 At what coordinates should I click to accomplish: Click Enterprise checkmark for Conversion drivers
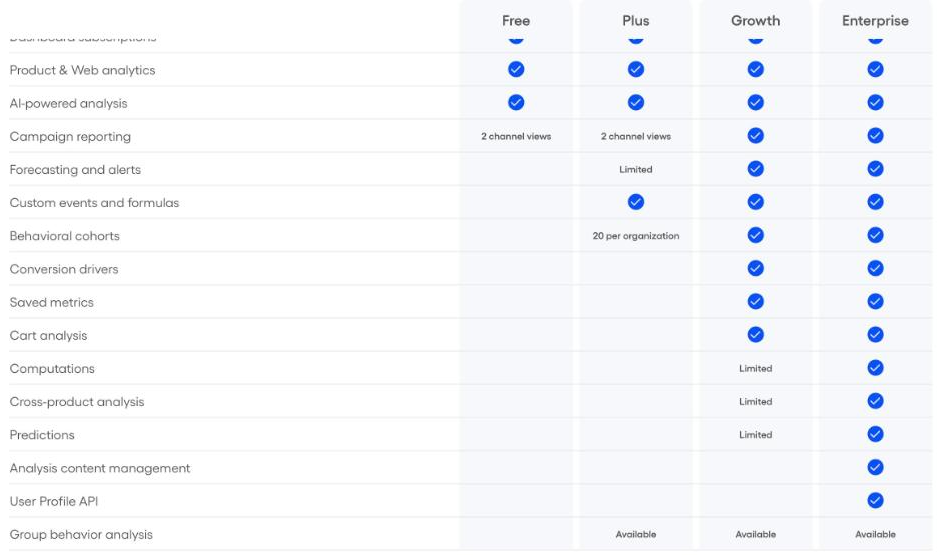tap(876, 268)
